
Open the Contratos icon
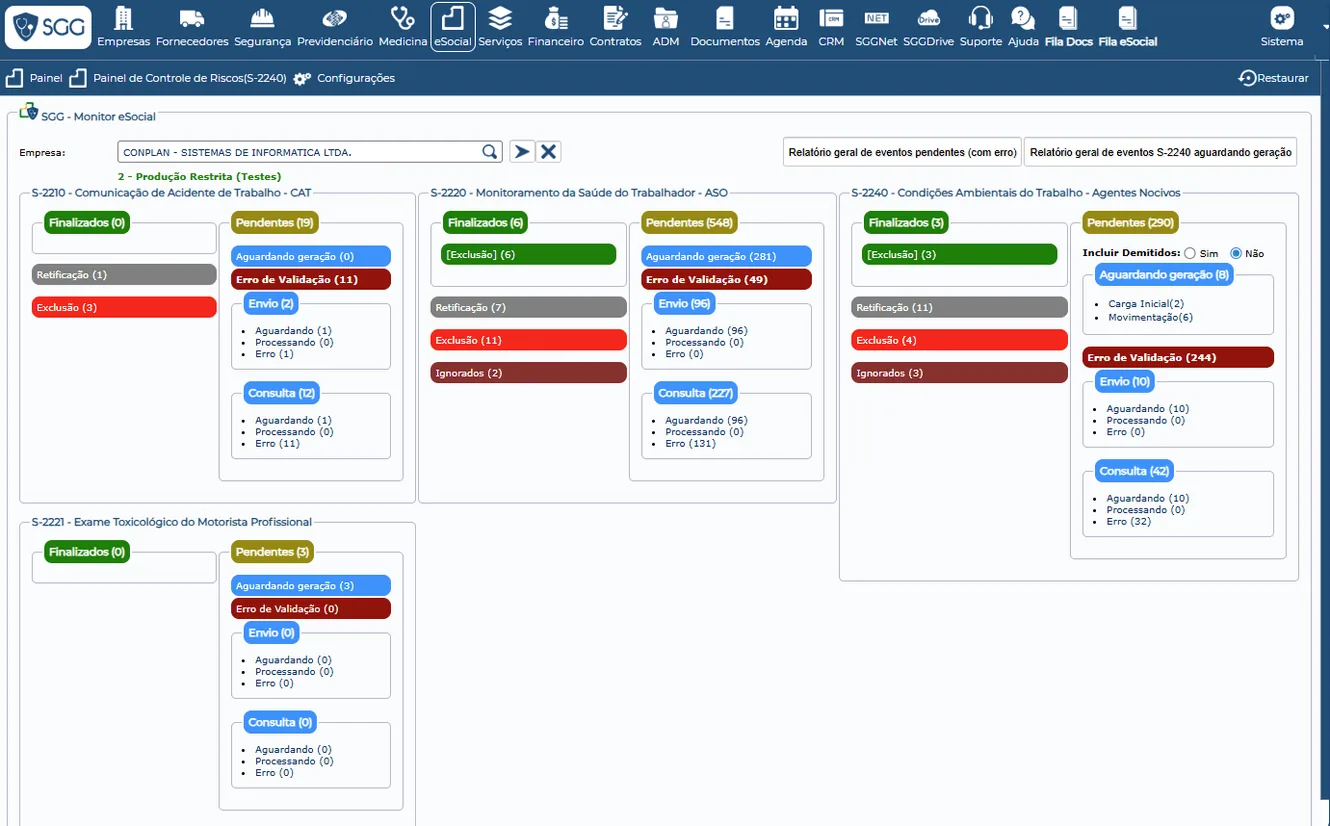(615, 27)
